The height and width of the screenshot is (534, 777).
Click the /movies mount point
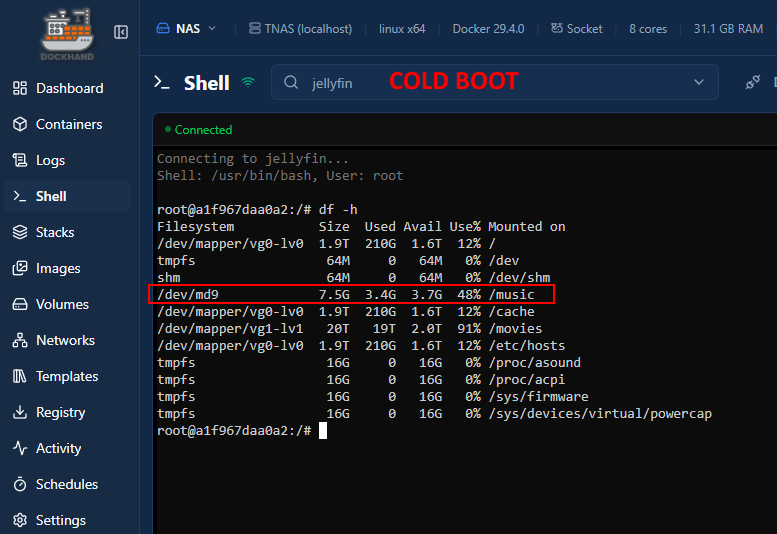tap(515, 329)
